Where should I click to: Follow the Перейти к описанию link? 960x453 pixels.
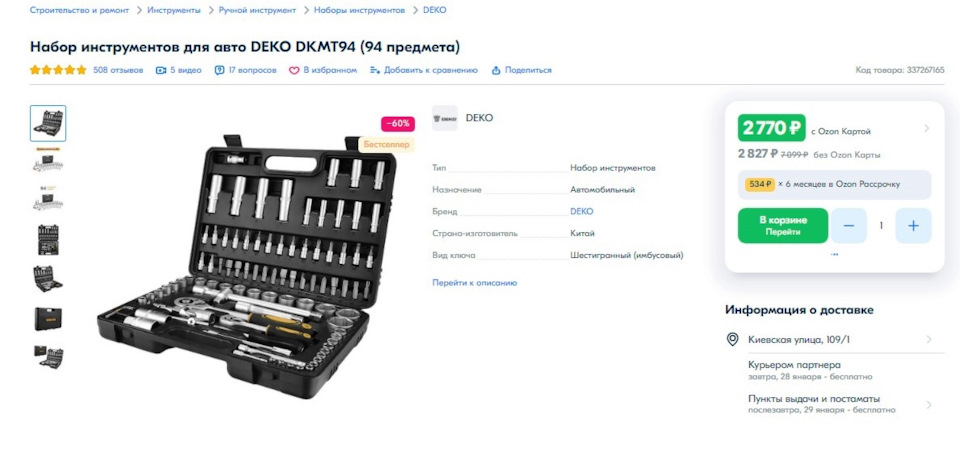(474, 283)
